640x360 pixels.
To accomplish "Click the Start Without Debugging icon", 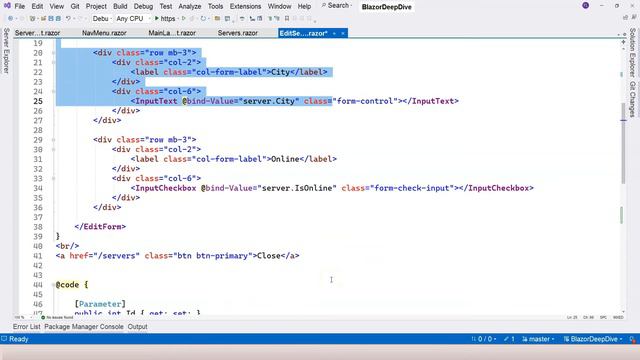I will pyautogui.click(x=184, y=18).
